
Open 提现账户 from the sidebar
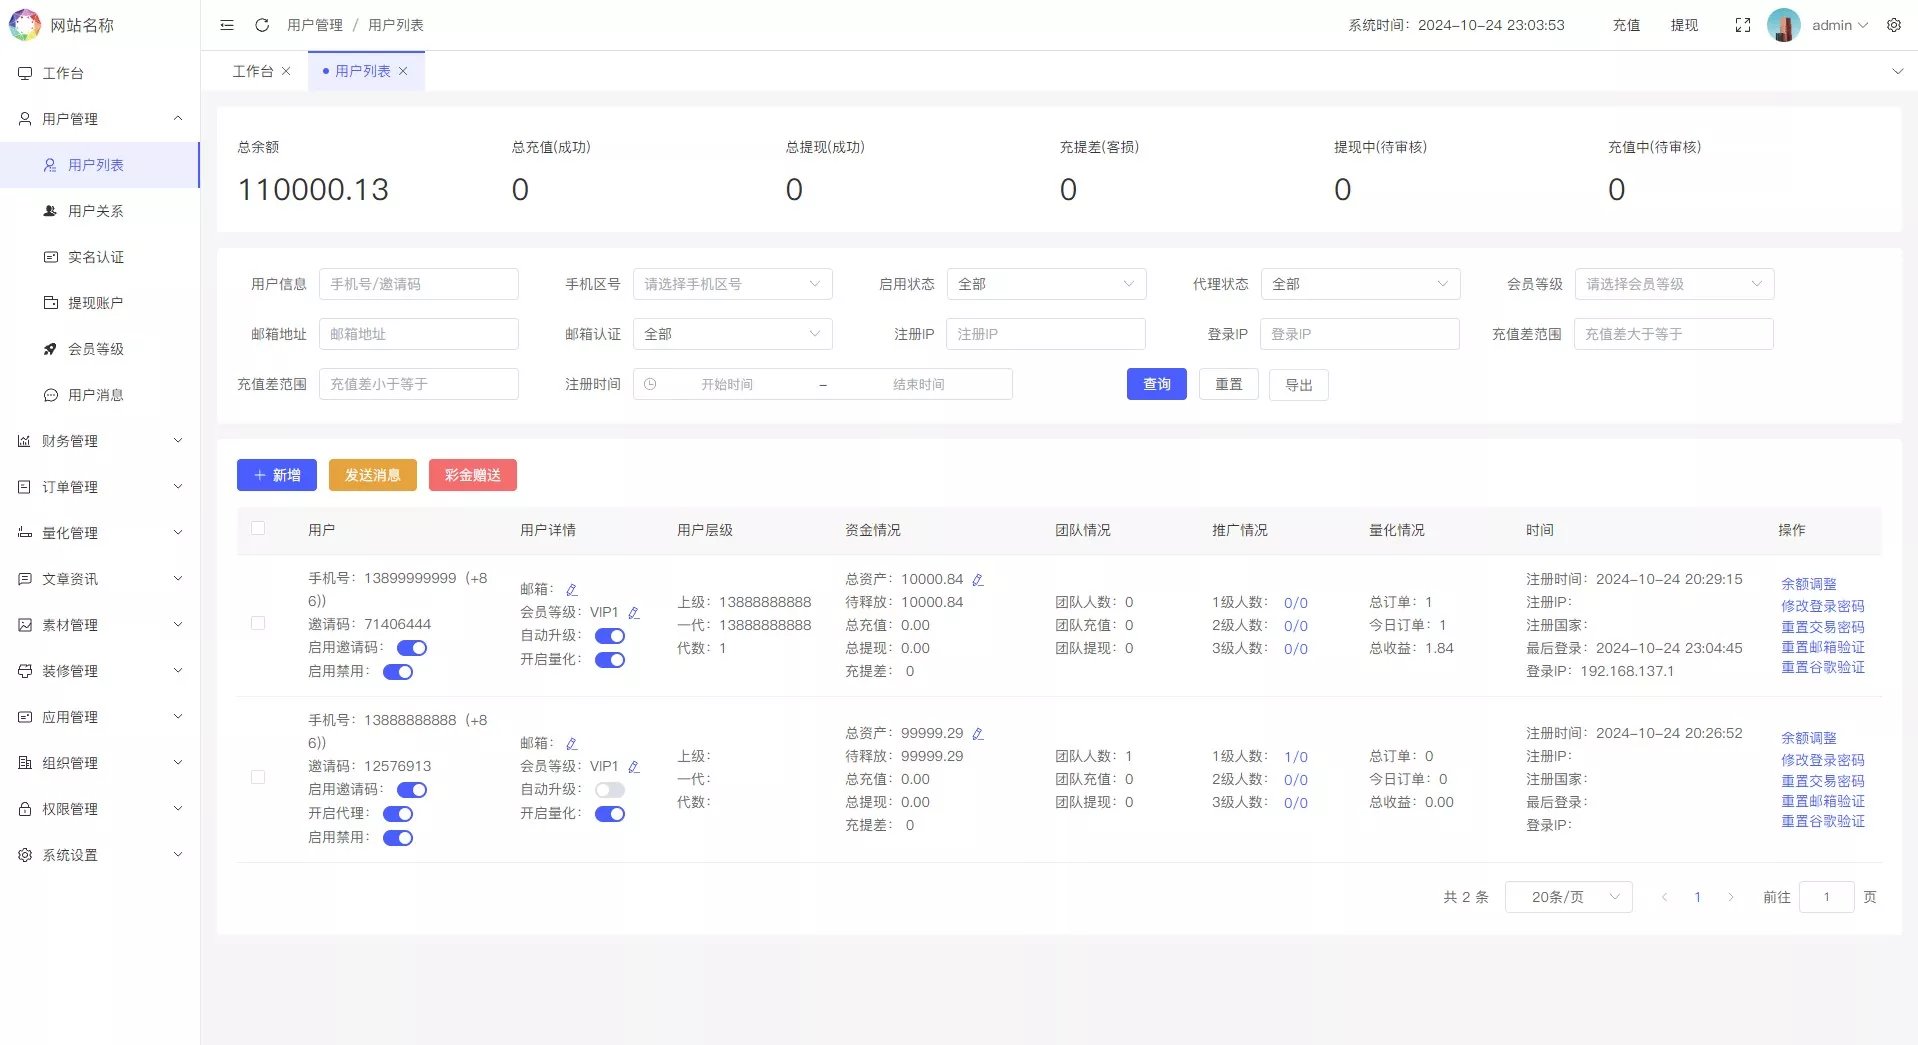pos(95,303)
